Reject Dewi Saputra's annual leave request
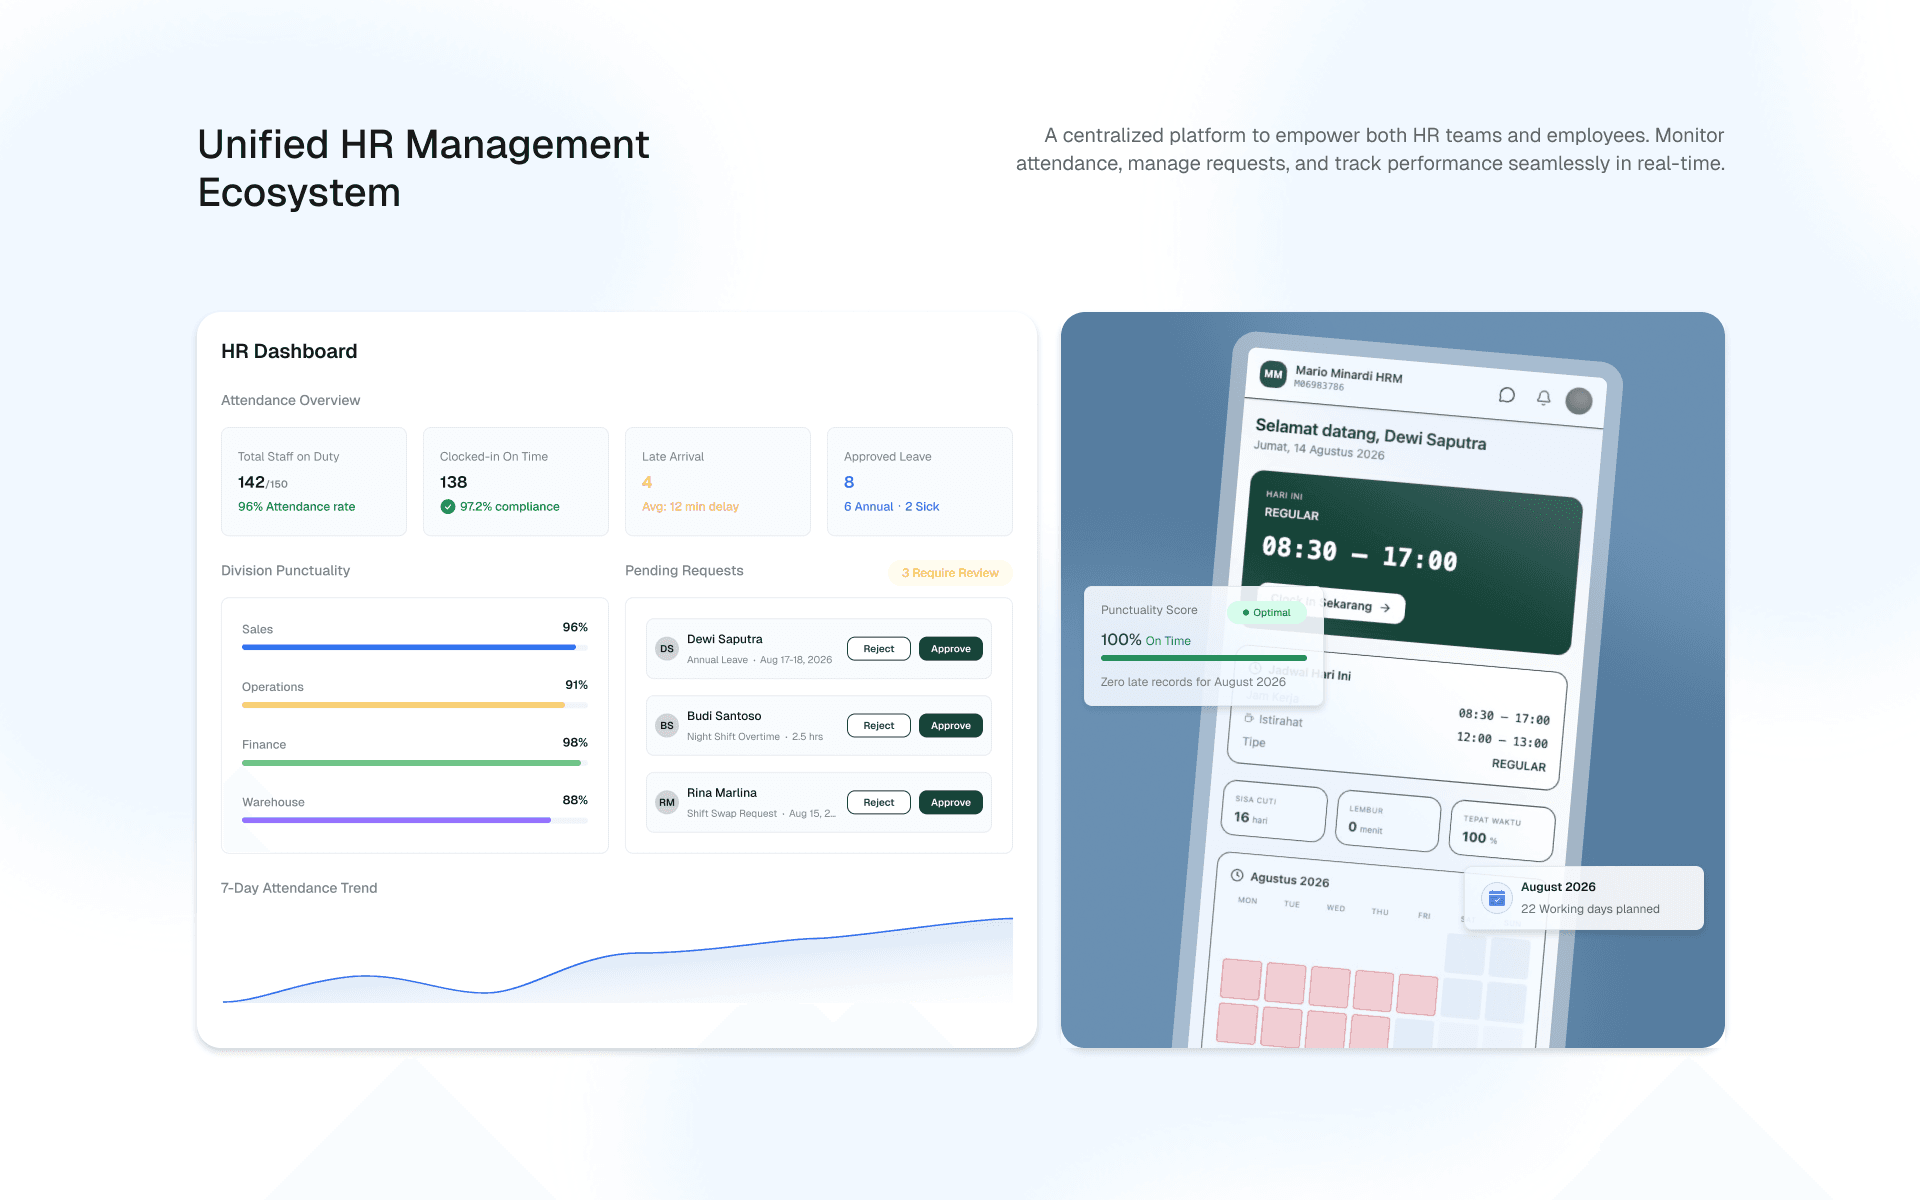The height and width of the screenshot is (1200, 1920). click(x=879, y=649)
